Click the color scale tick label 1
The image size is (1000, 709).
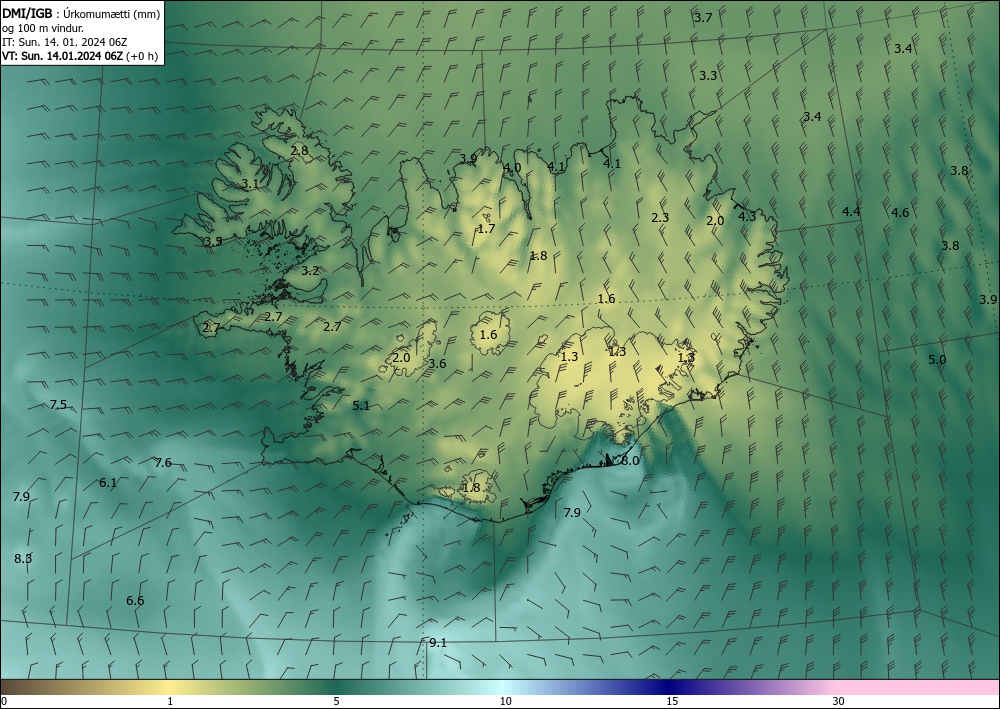pos(170,701)
